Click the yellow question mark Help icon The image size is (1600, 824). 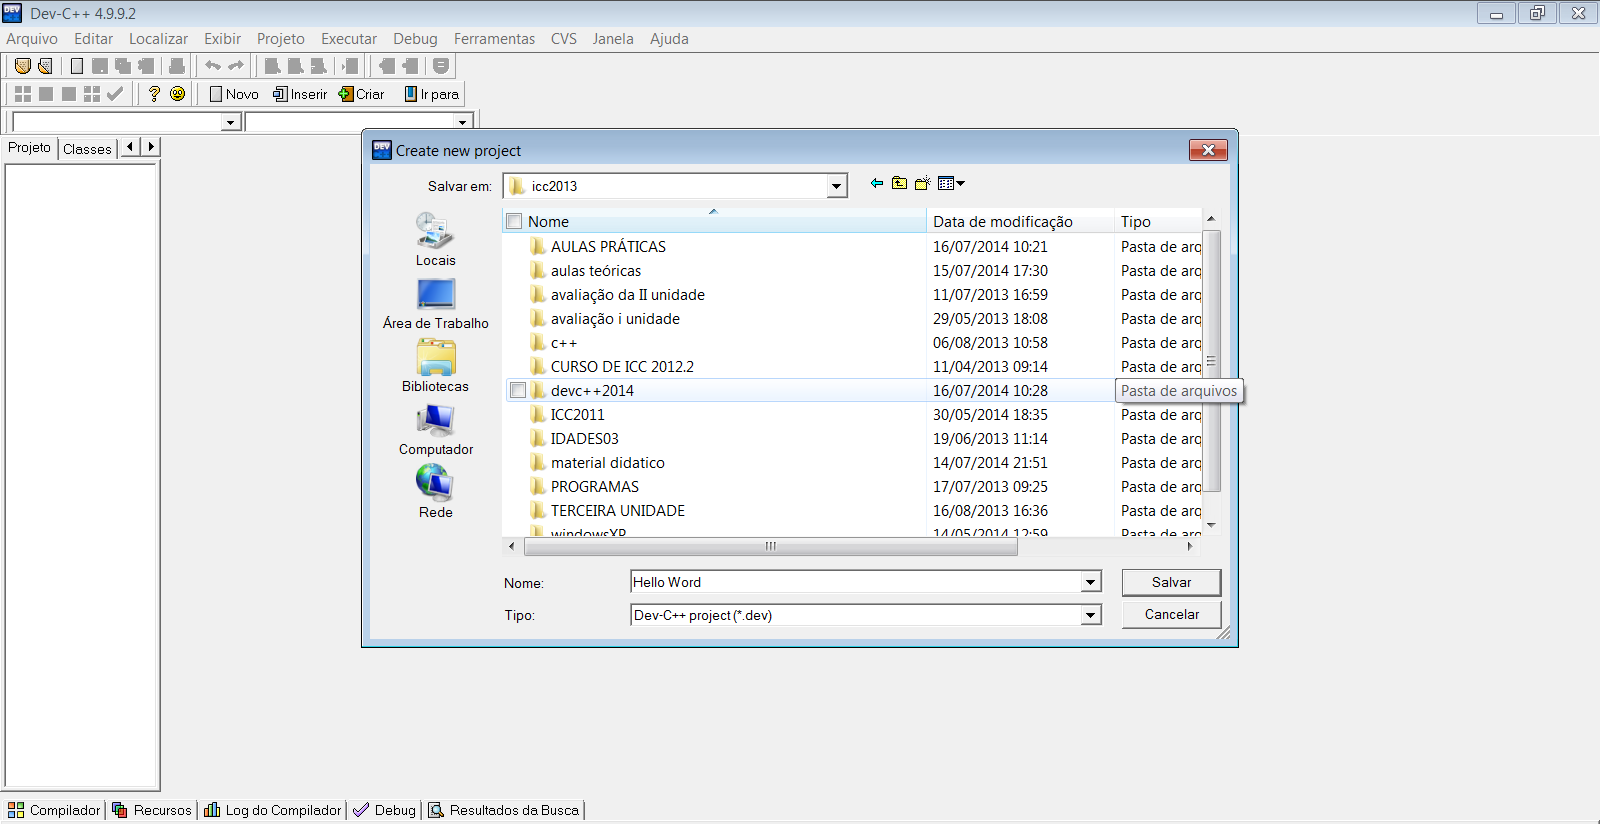[154, 94]
